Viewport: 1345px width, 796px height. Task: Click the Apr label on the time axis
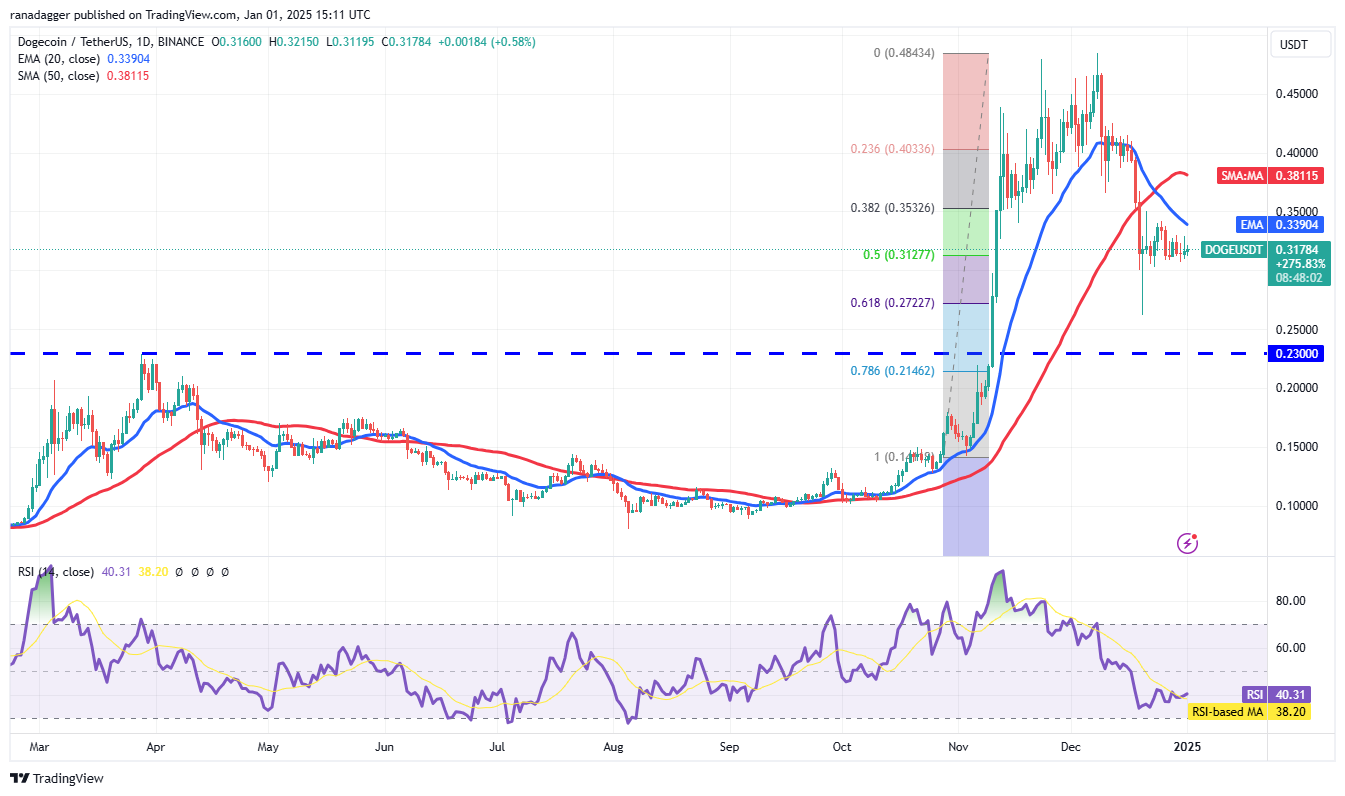pos(154,746)
